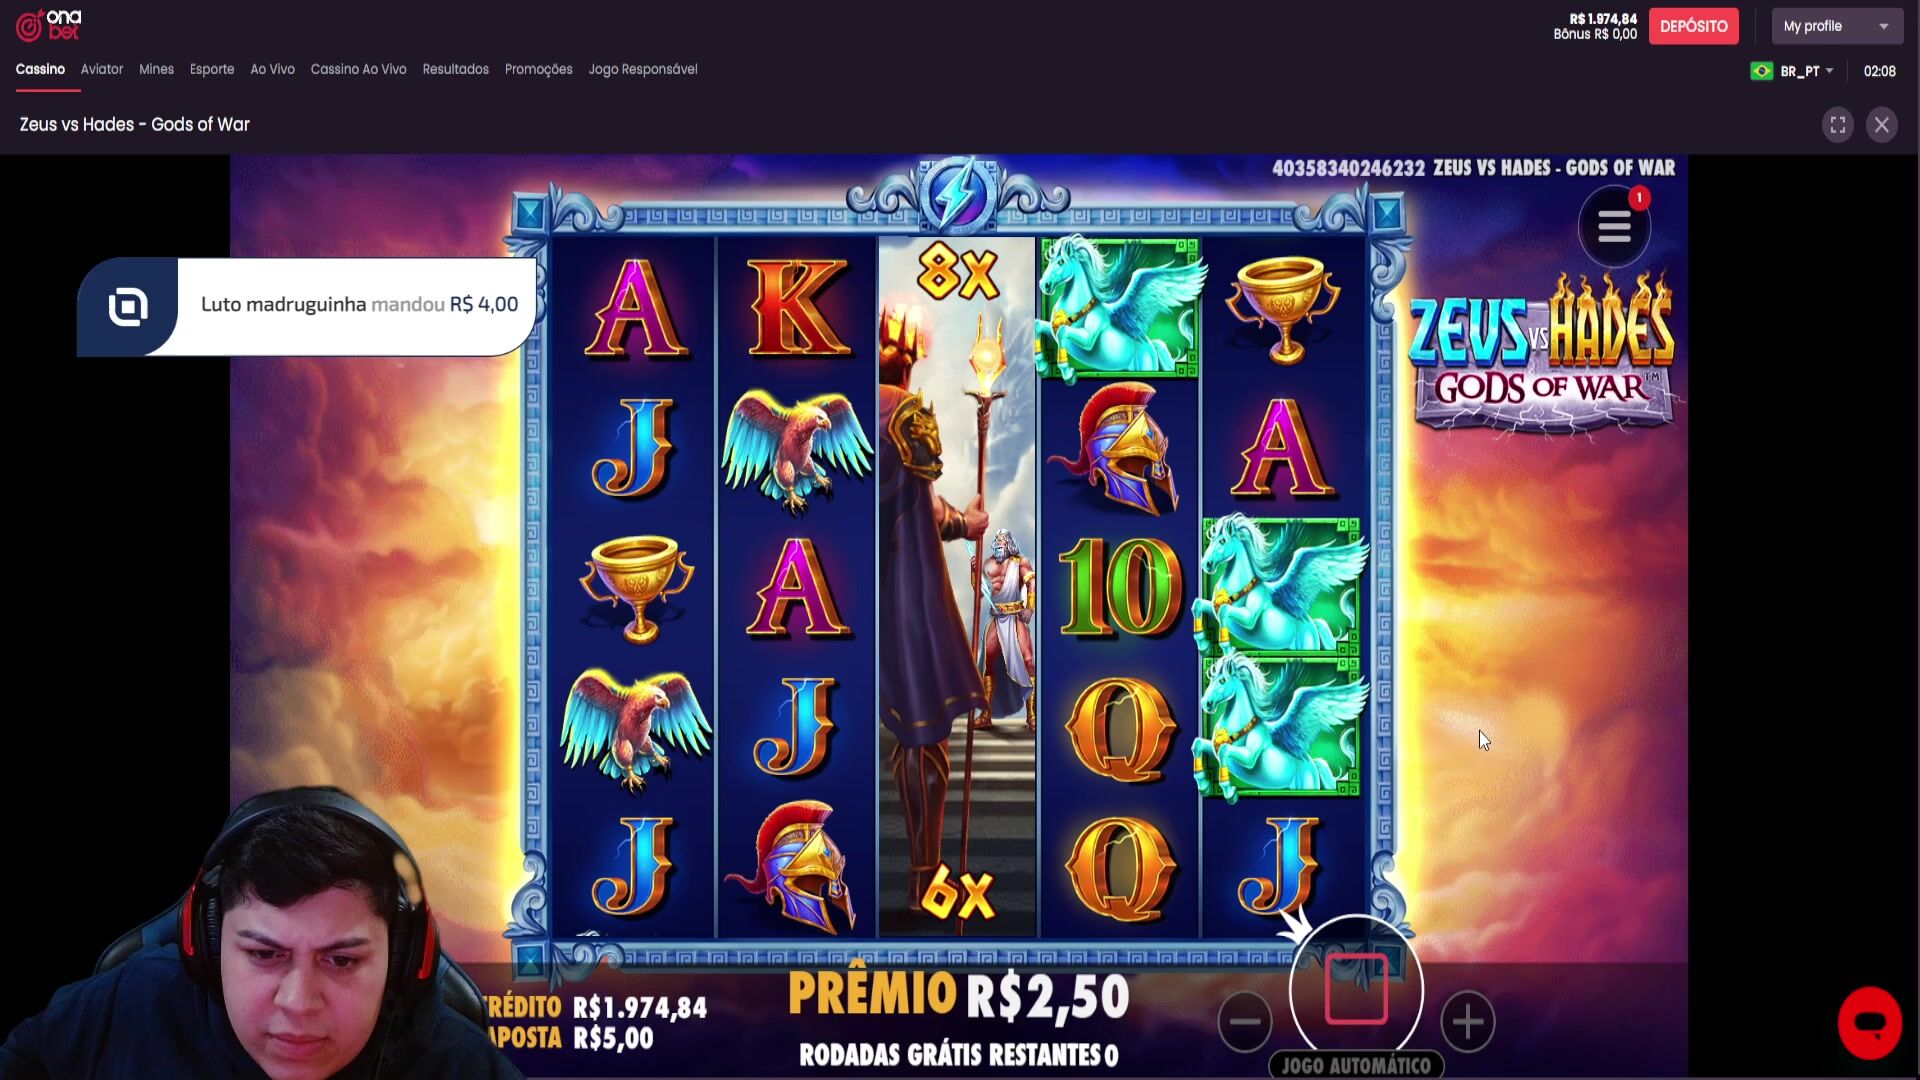Click the red Depósito button
1920x1080 pixels.
tap(1693, 26)
